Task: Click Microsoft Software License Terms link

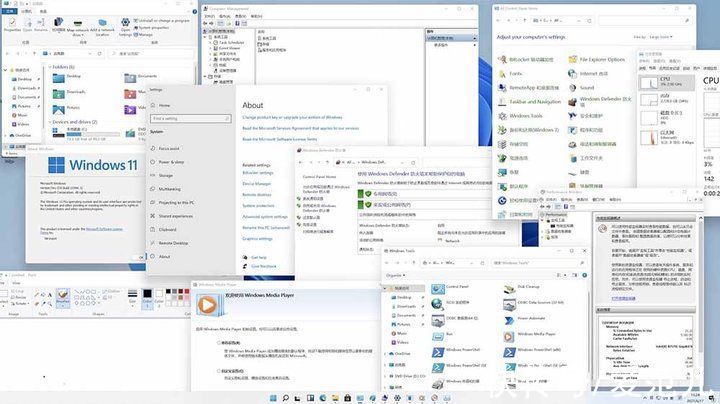Action: tap(280, 139)
